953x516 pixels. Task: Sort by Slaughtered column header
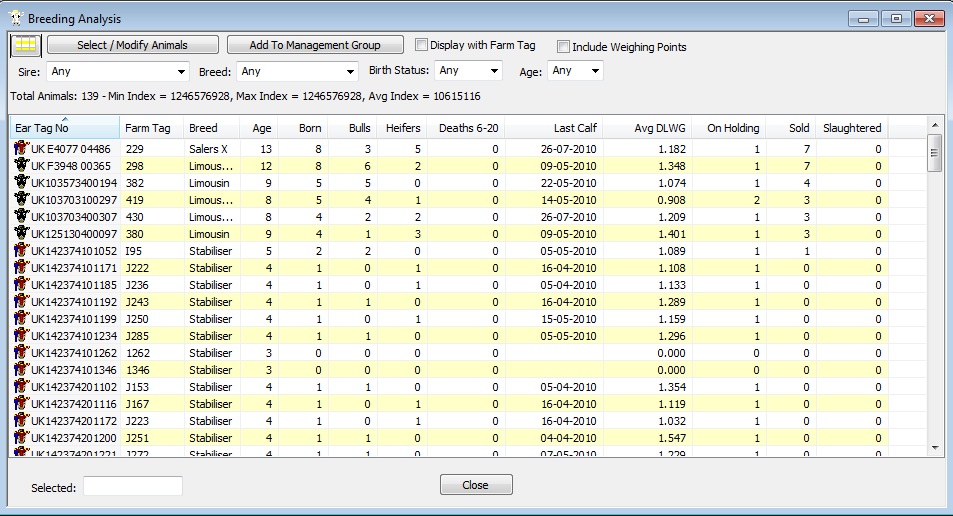[x=852, y=128]
